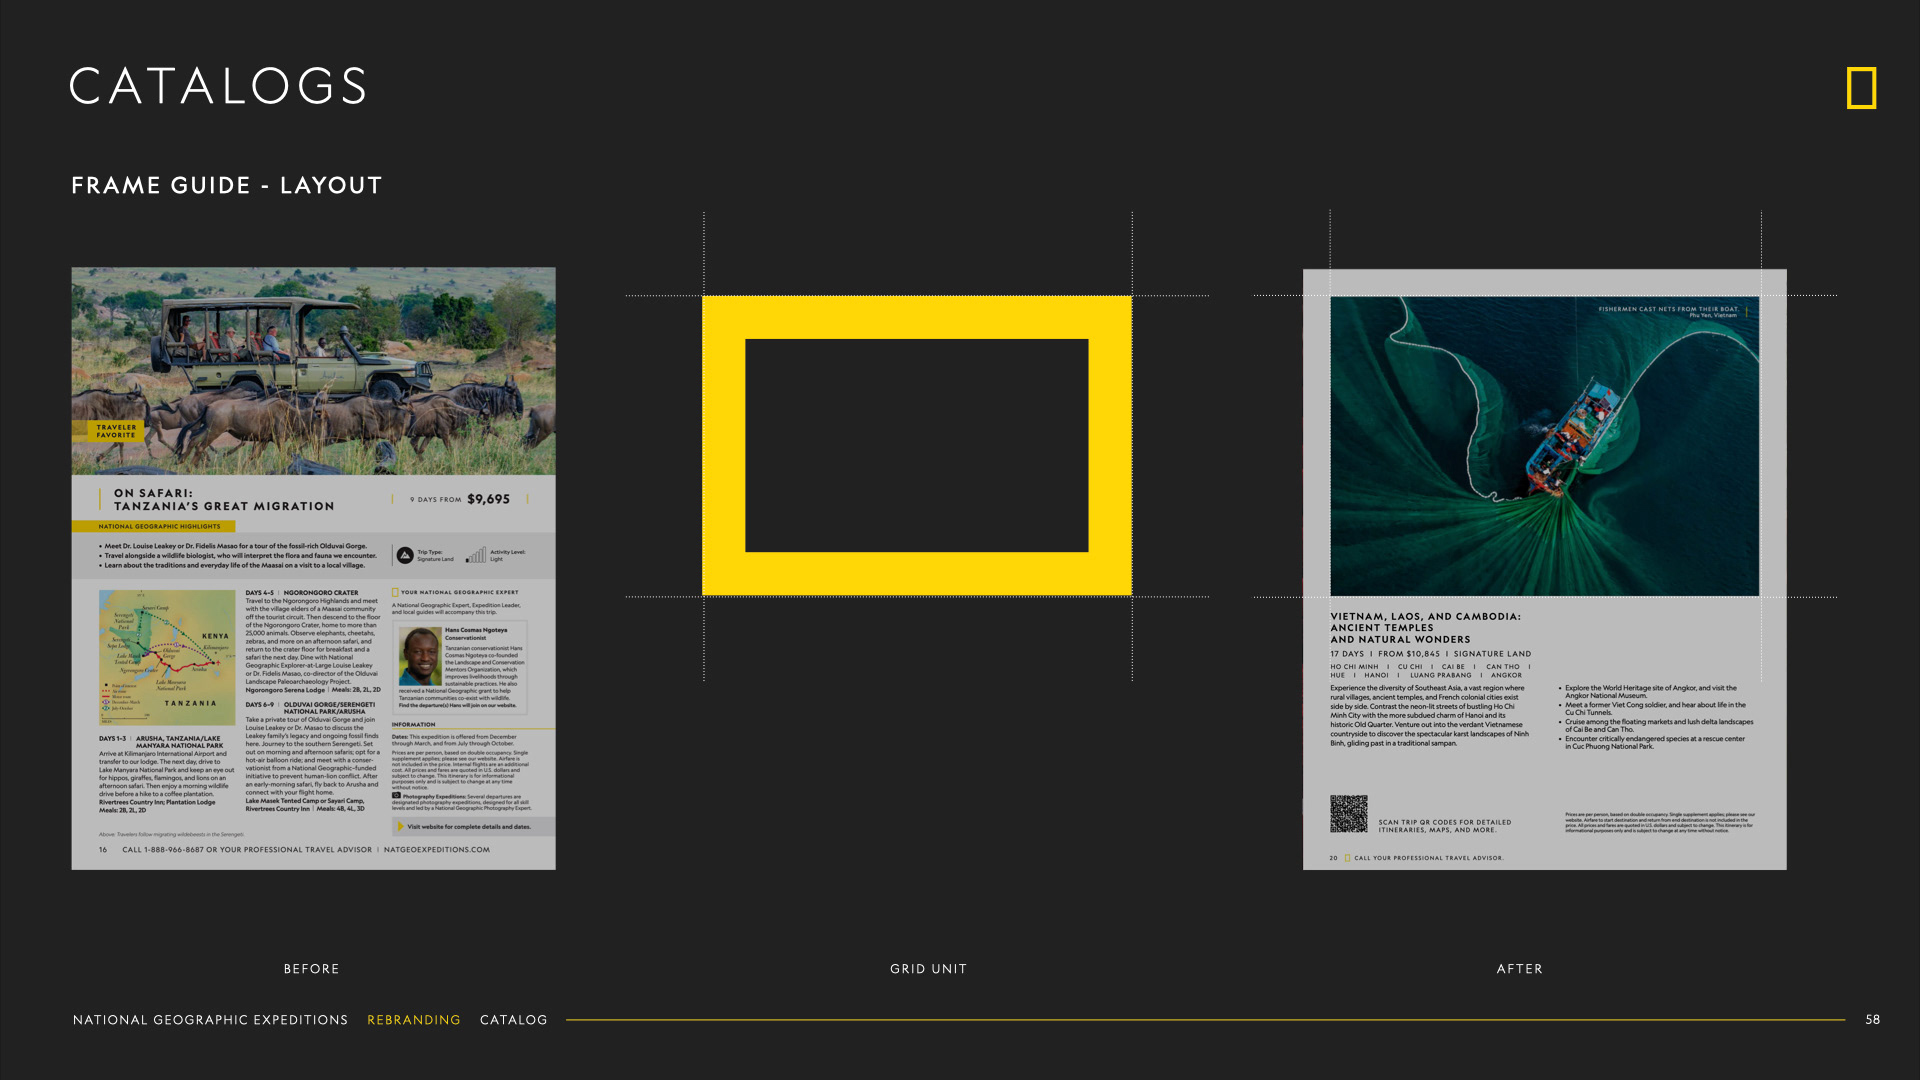Click the yellow arrow beside Visit website
Viewport: 1920px width, 1080px height.
click(401, 827)
